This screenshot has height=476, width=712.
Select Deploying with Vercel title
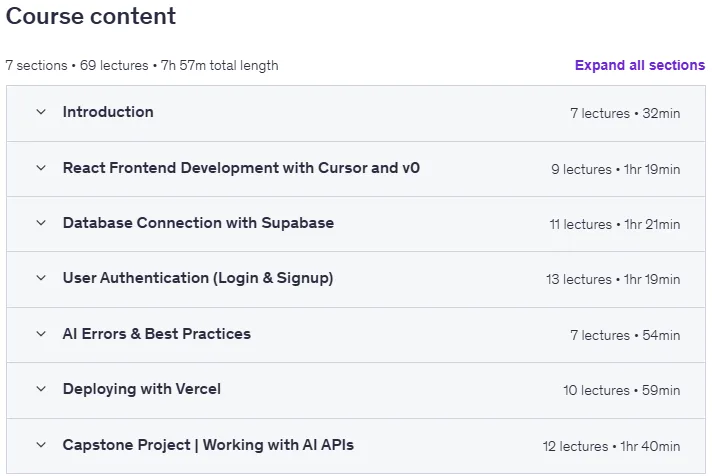(x=142, y=389)
